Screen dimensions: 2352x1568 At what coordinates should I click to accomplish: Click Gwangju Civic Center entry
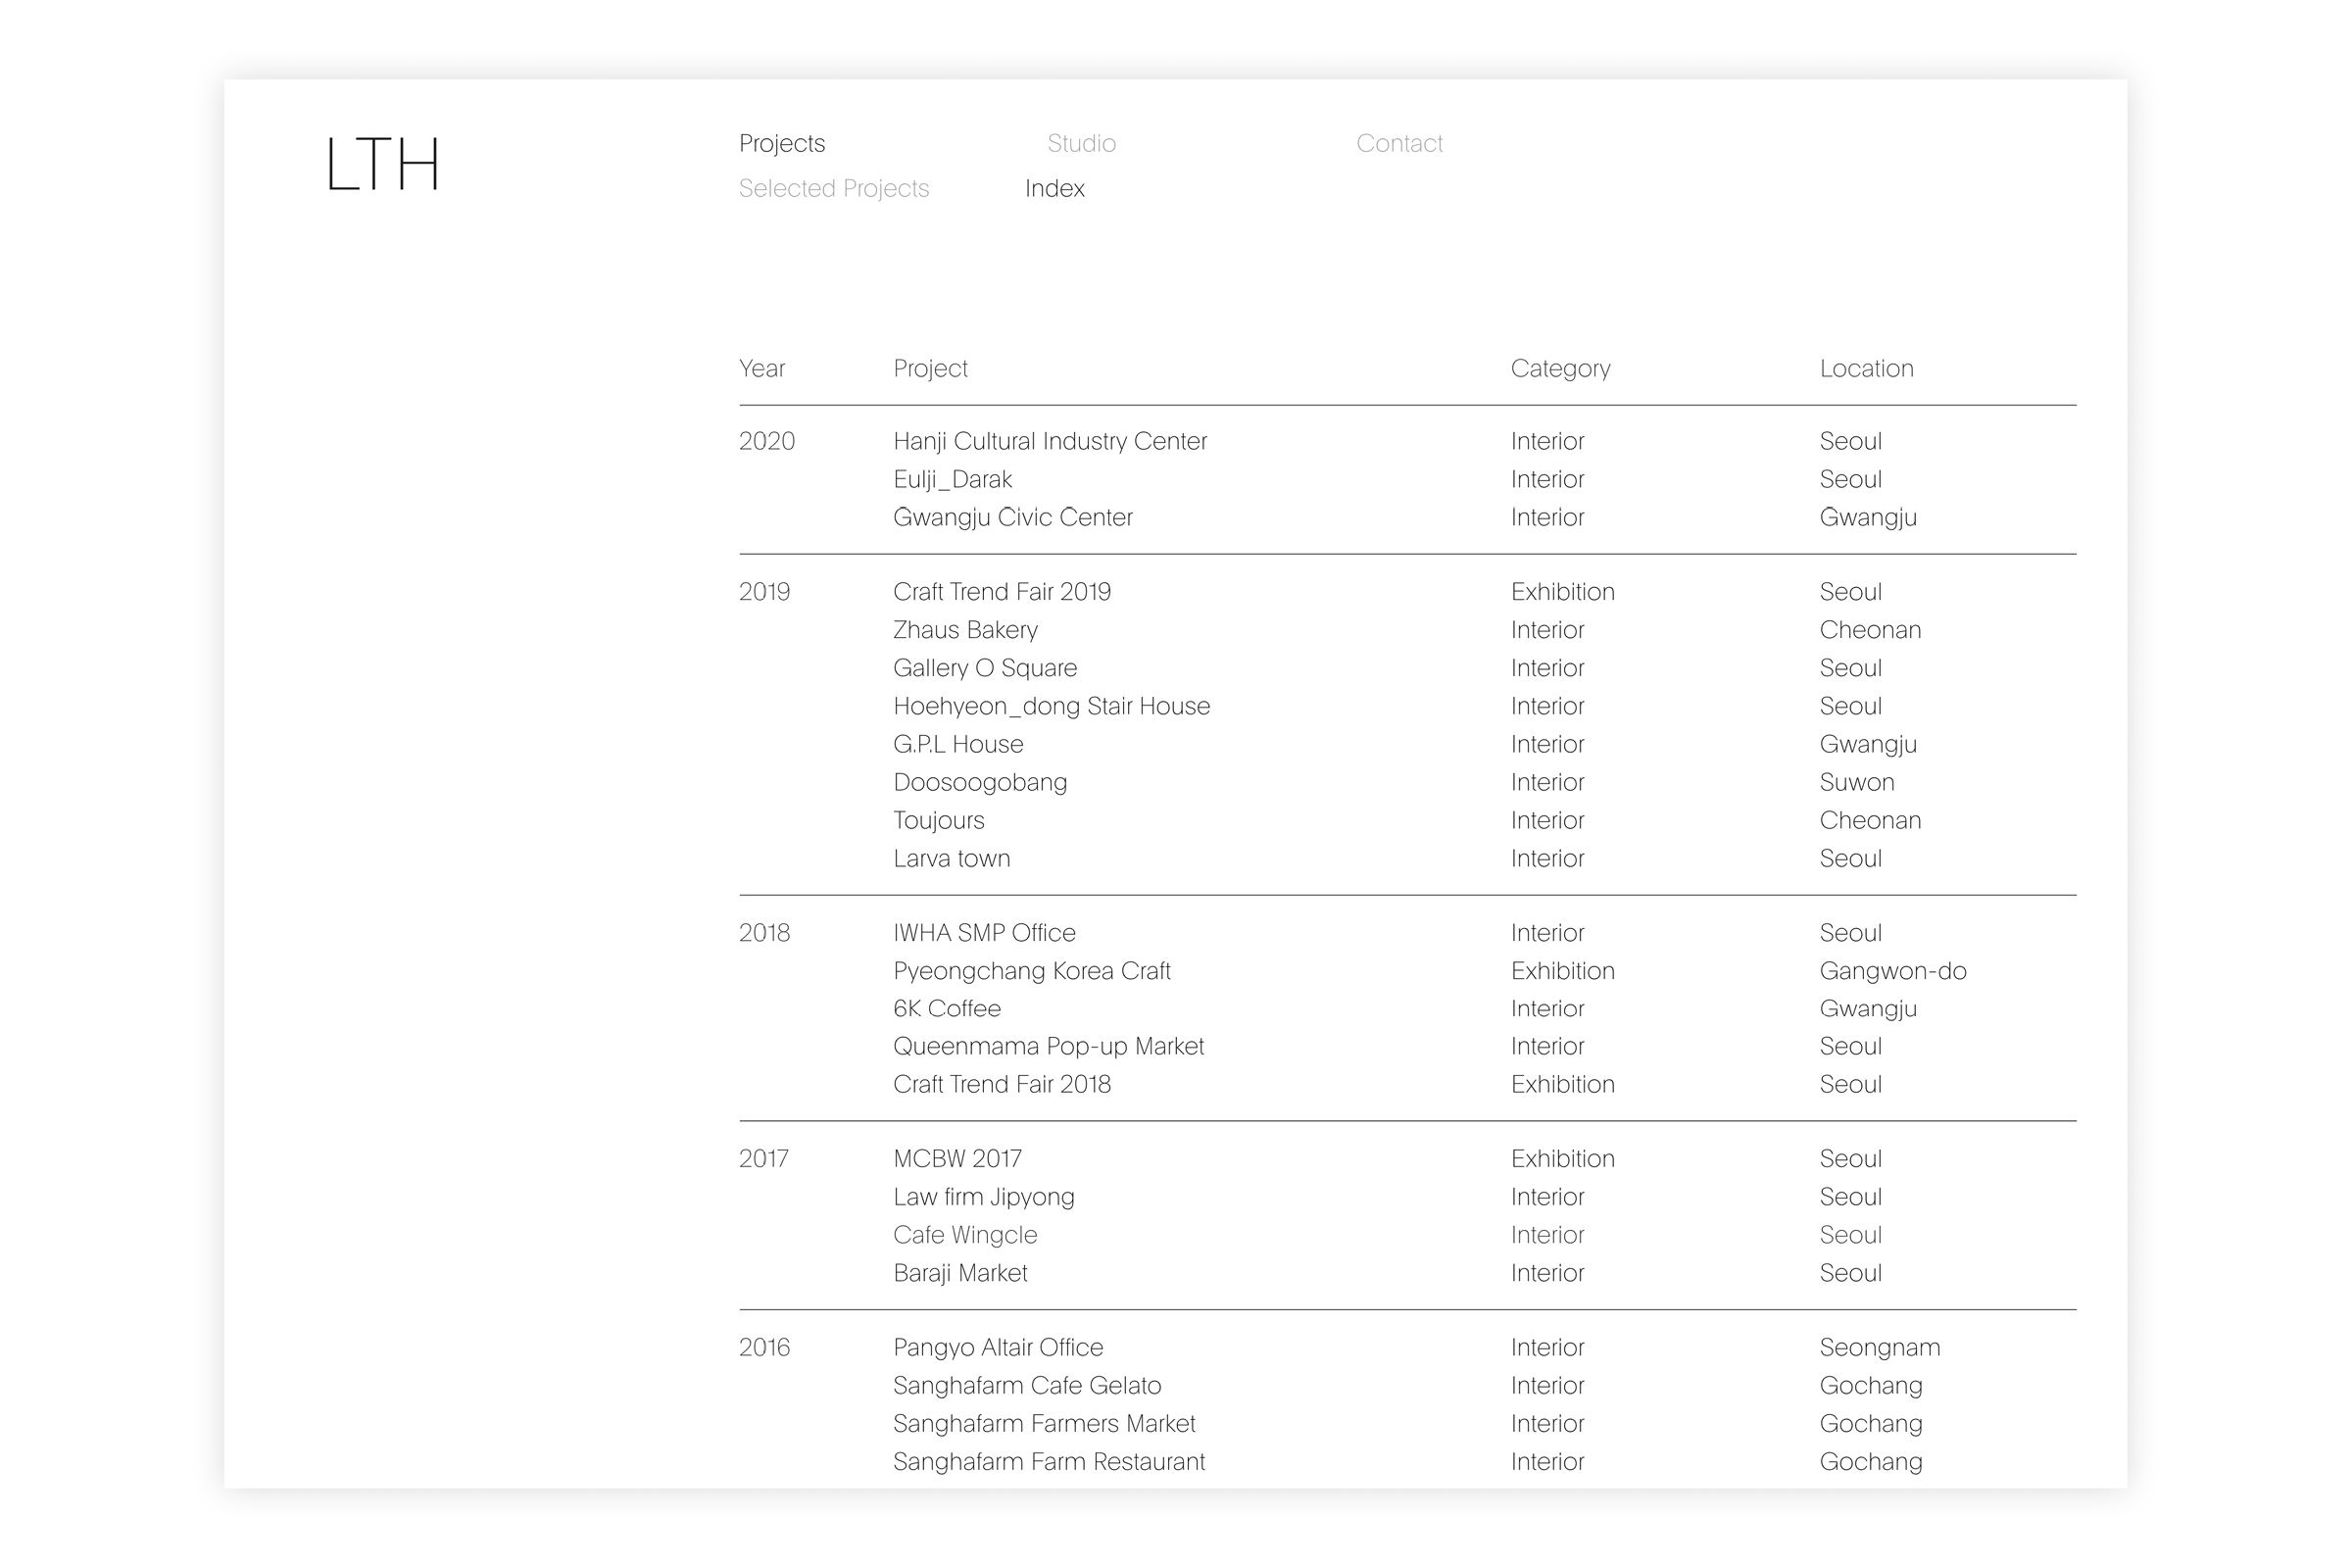point(1012,517)
